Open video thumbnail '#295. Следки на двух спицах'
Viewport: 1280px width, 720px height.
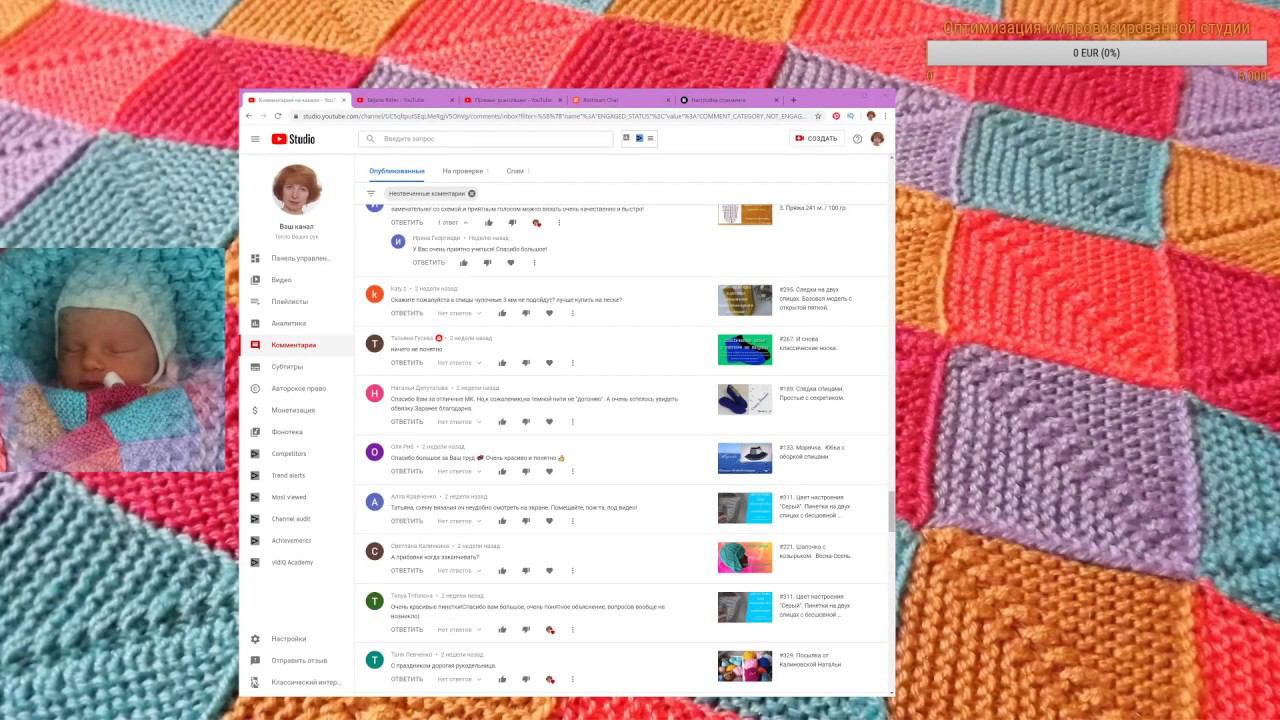click(x=745, y=300)
